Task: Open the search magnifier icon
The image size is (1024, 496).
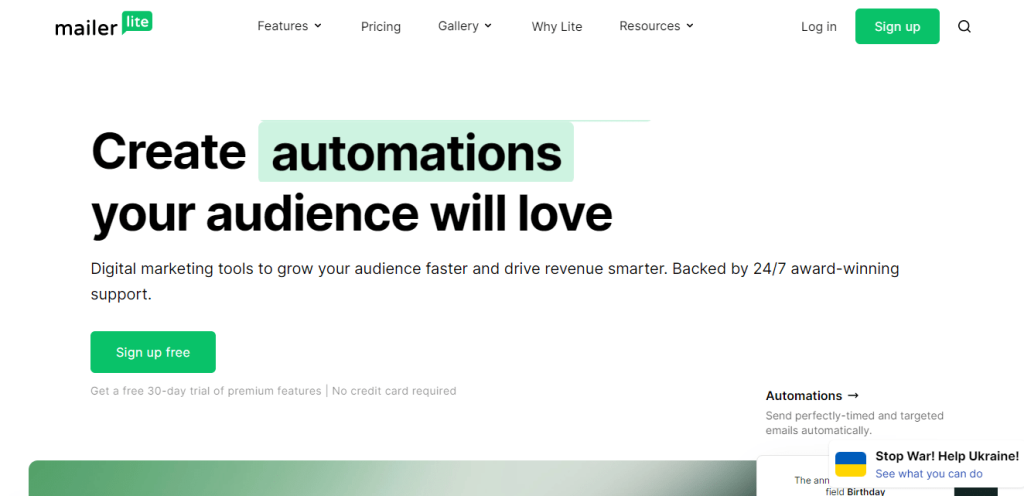Action: click(964, 27)
